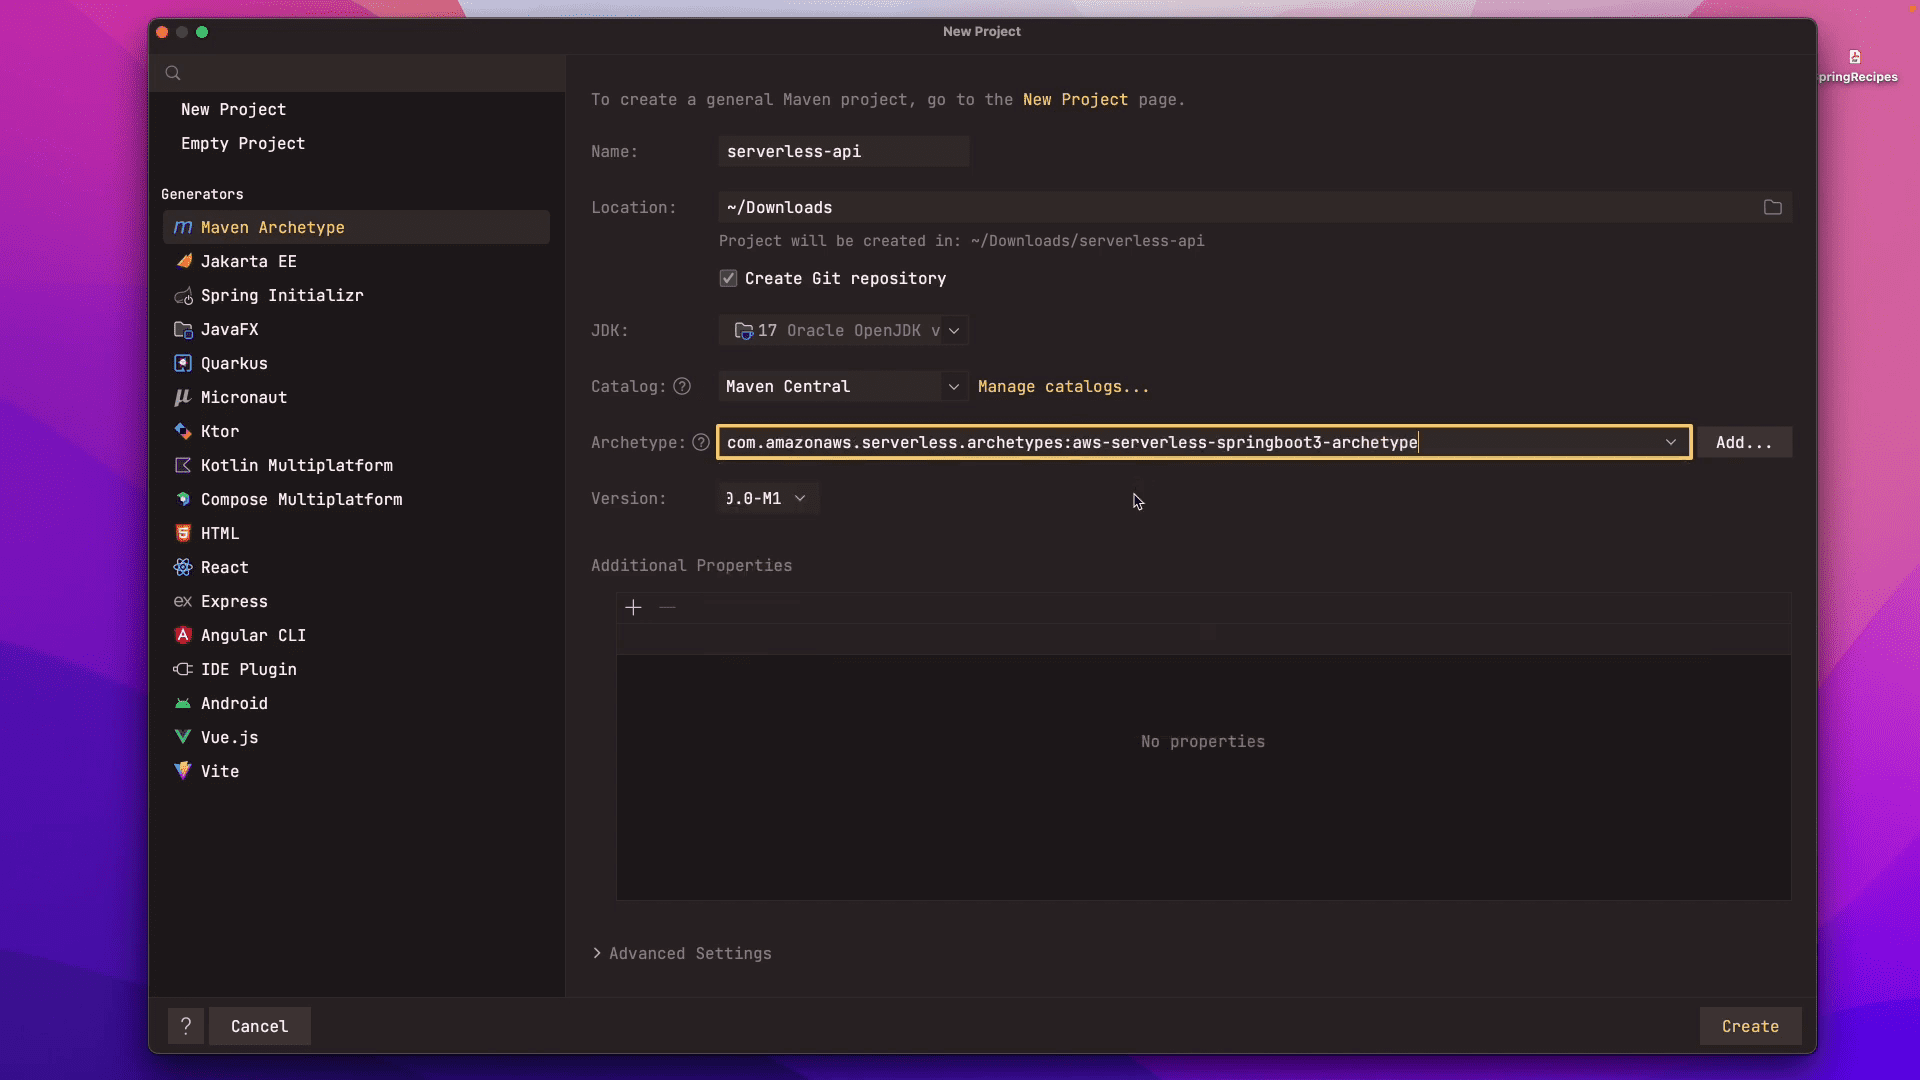Click the Ktor generator icon
The width and height of the screenshot is (1920, 1080).
183,431
